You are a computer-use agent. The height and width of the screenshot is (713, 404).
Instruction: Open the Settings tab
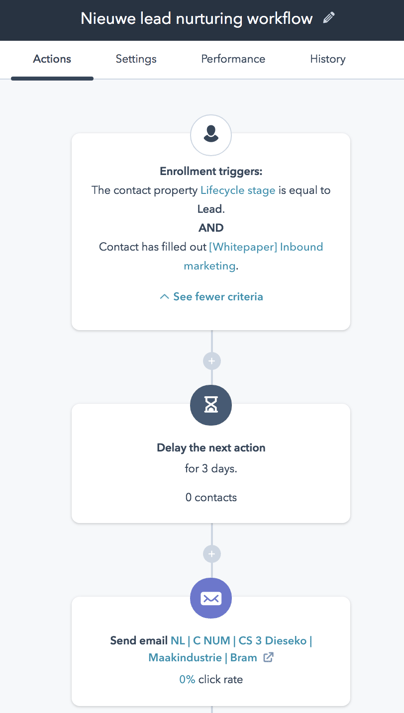(x=136, y=59)
